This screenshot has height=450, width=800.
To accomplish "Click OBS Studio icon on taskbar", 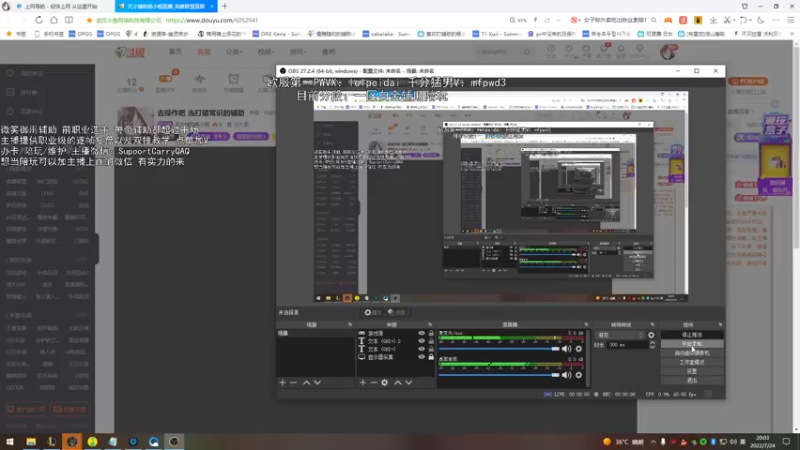I will point(174,441).
